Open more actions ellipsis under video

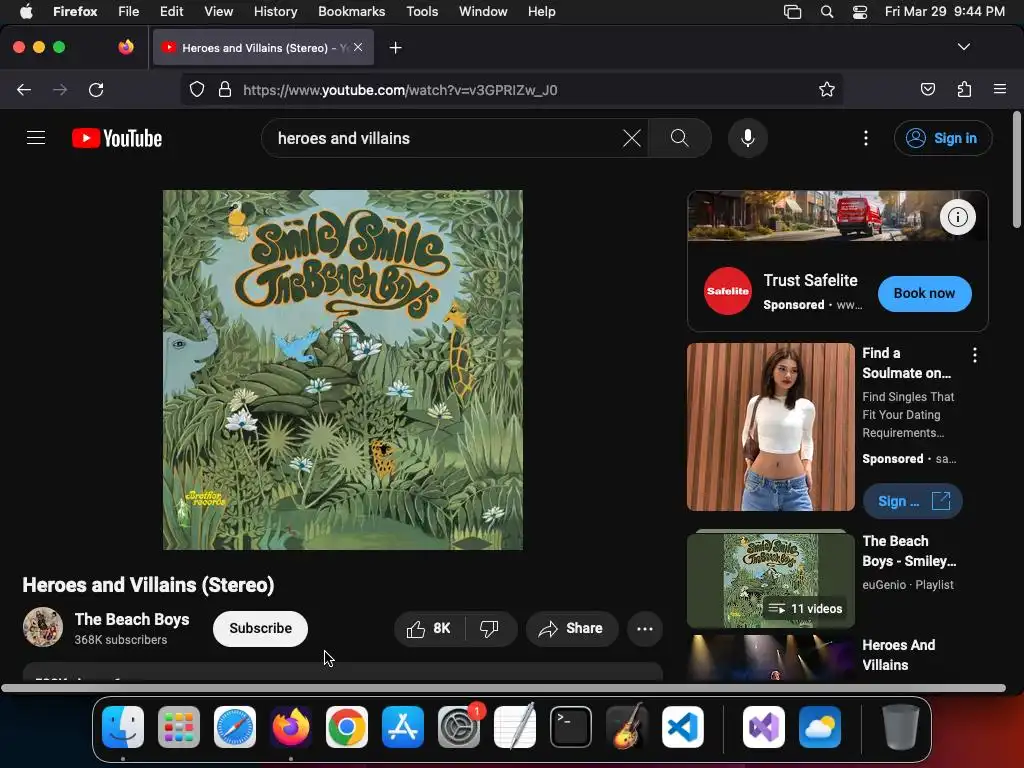coord(645,628)
